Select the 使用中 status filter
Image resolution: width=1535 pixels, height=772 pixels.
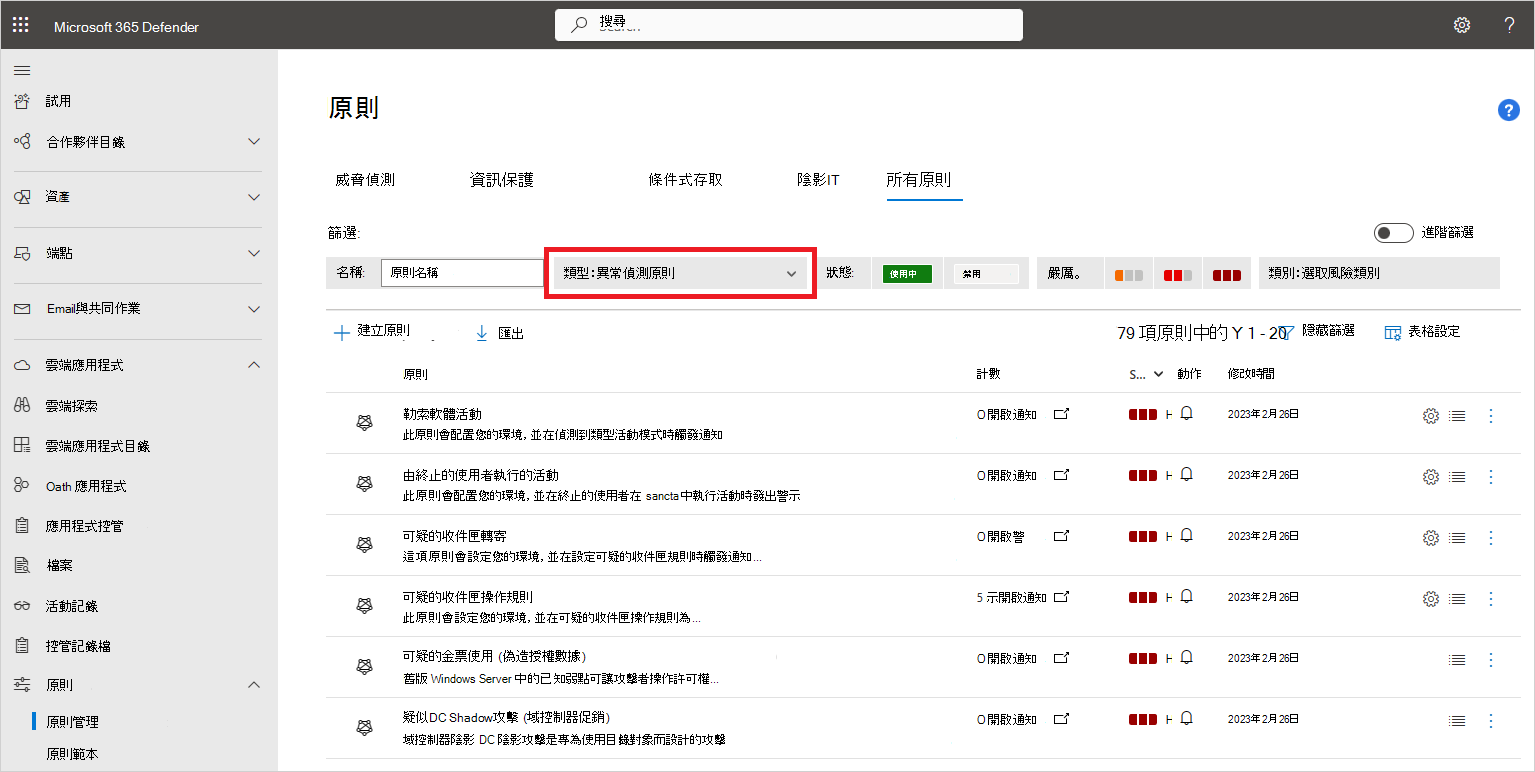907,273
